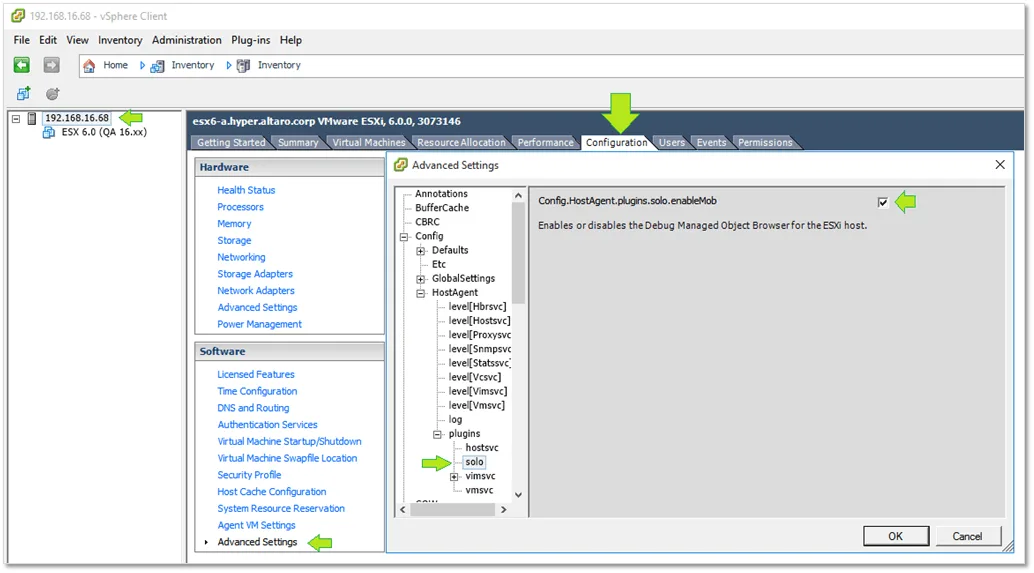Screen dimensions: 1034x573
Task: Click the new virtual machine toolbar icon
Action: click(x=23, y=94)
